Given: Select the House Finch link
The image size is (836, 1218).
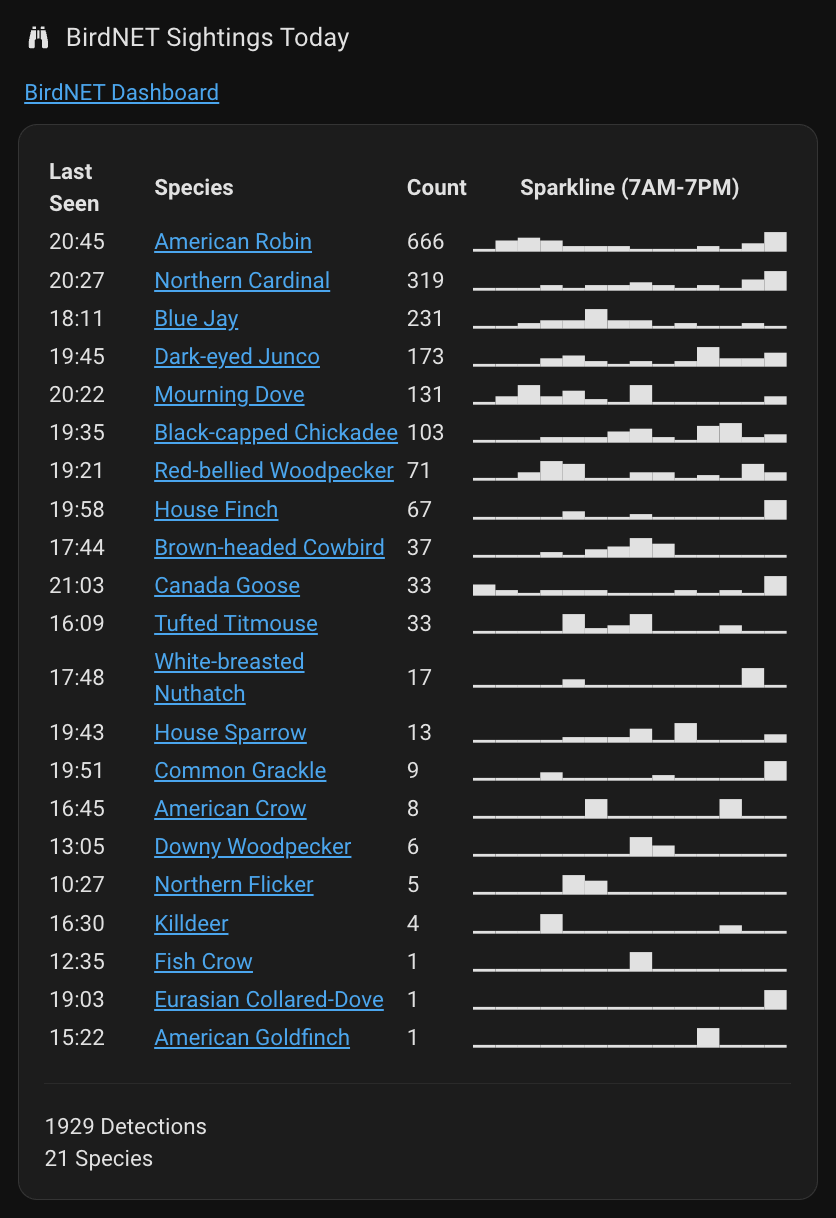Looking at the screenshot, I should pos(216,510).
